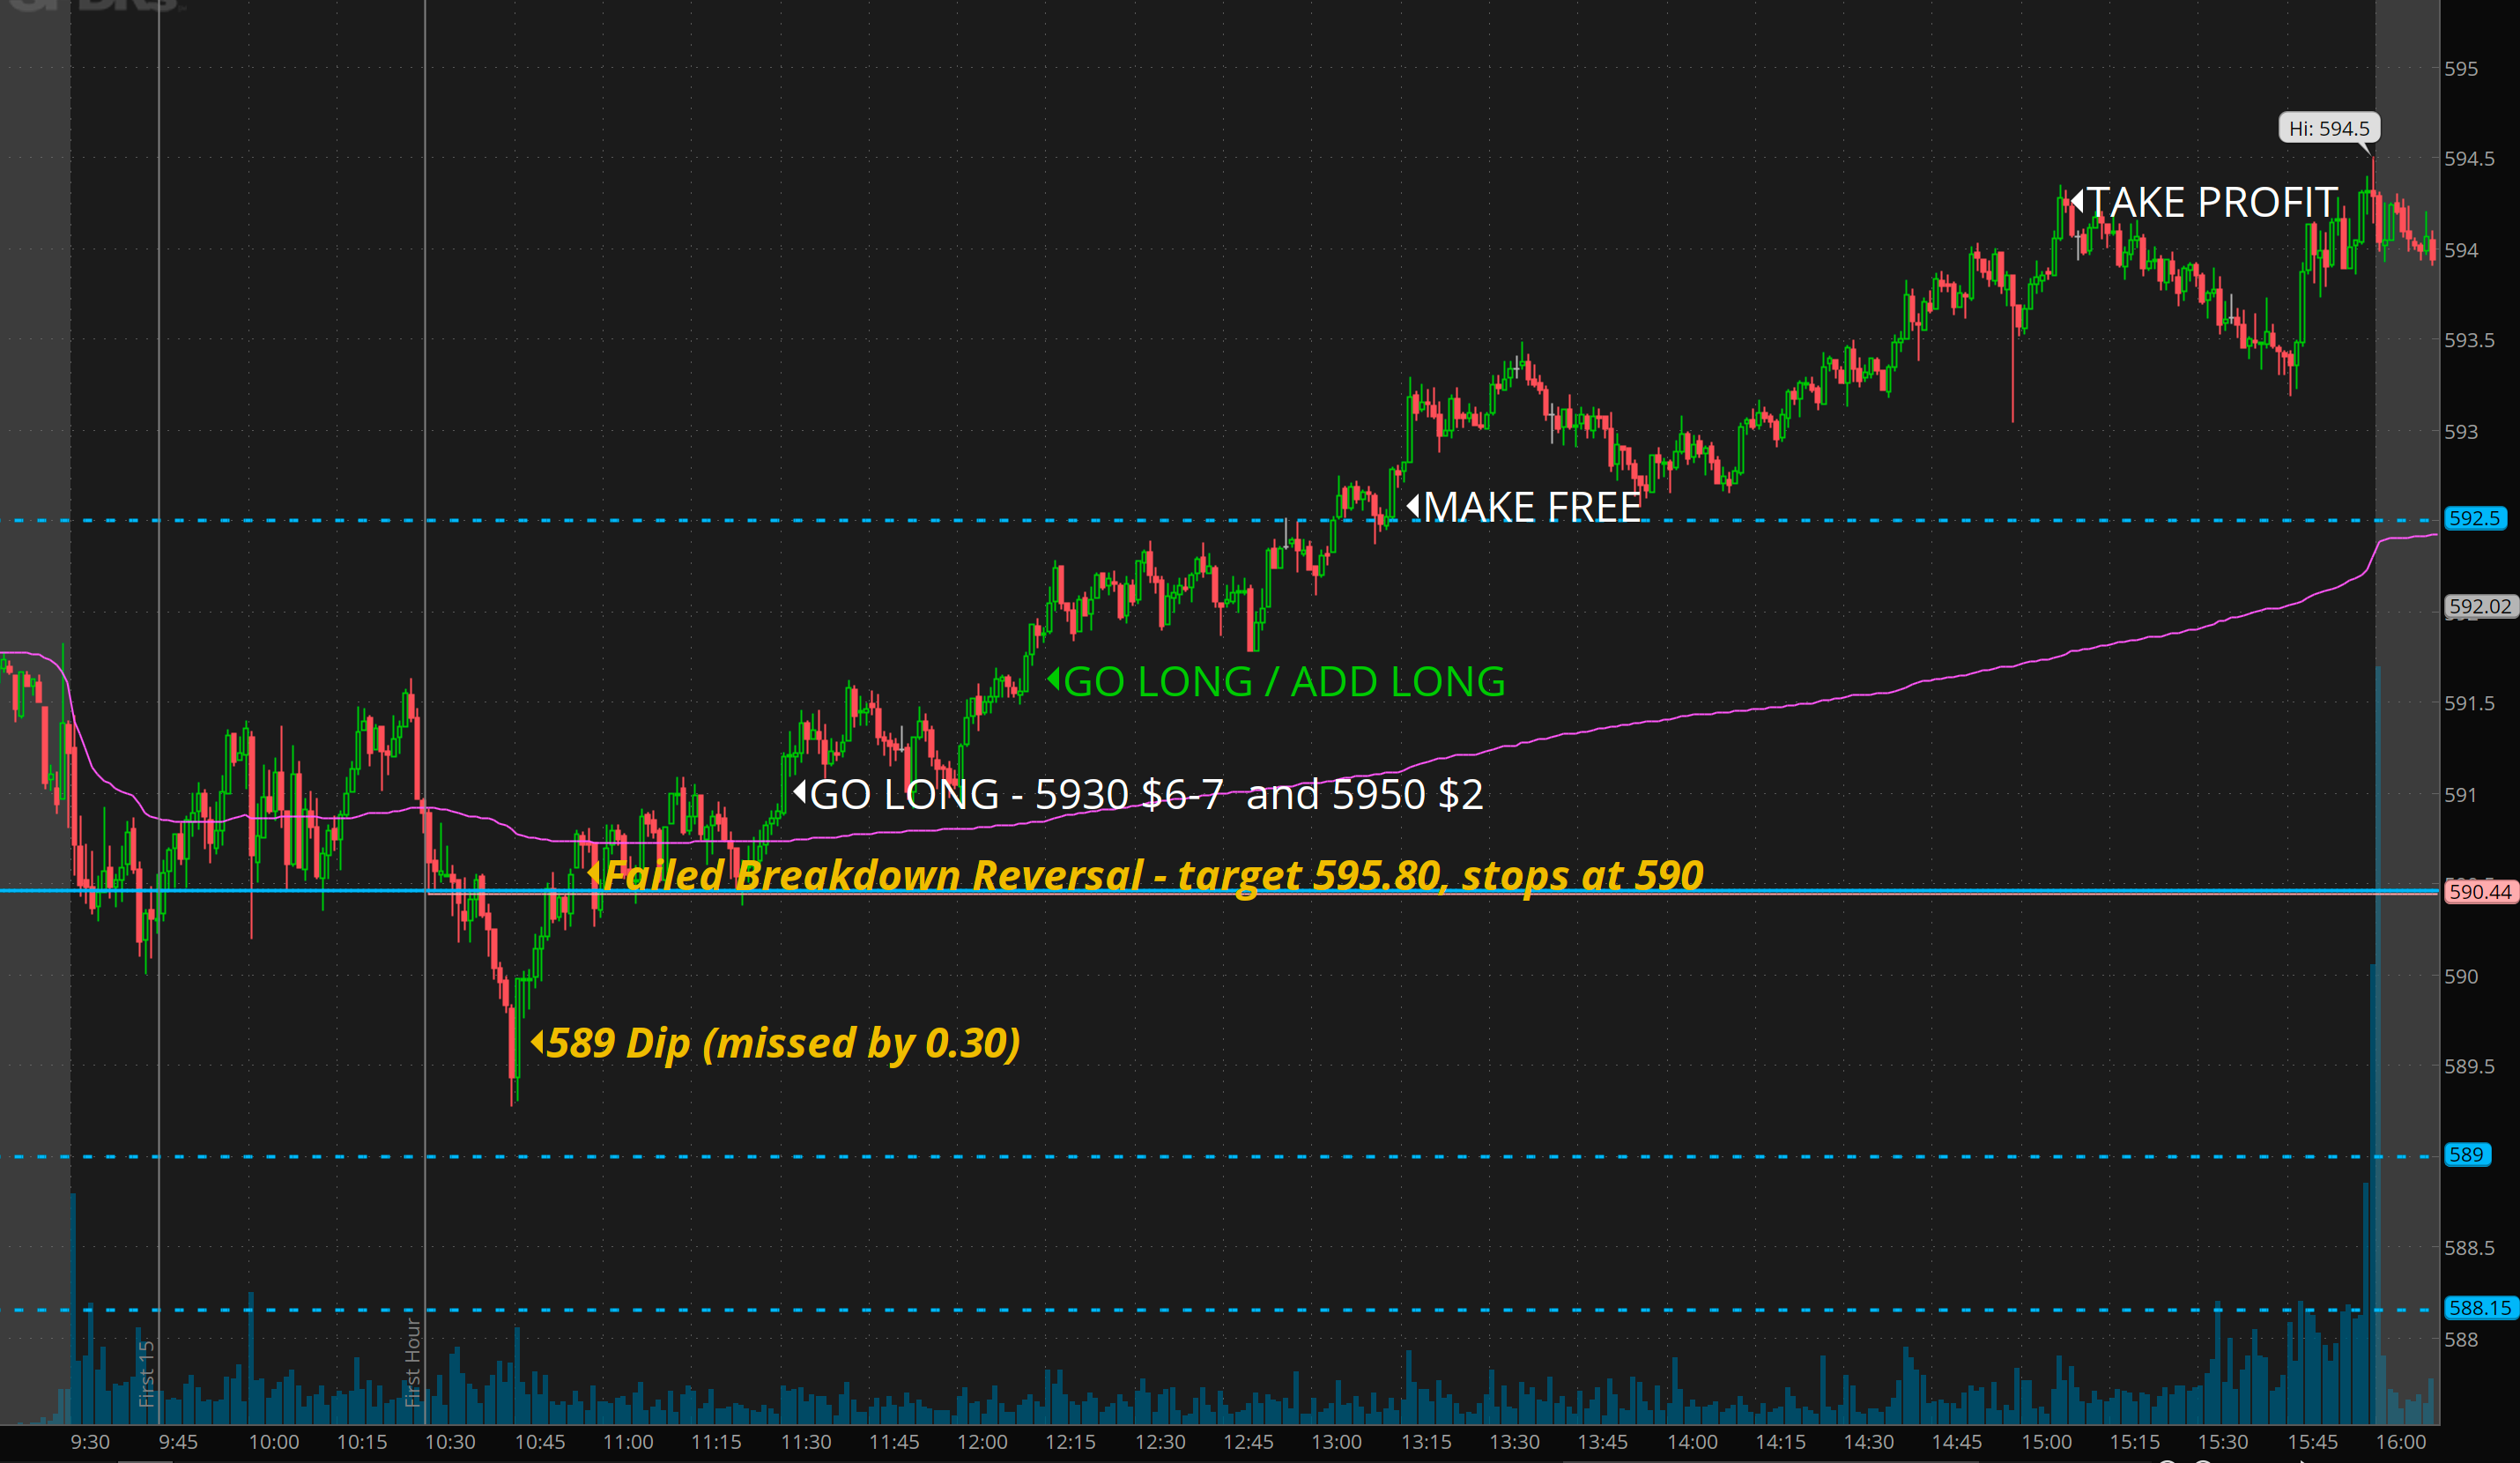Click the First 15 vertical marker label
The image size is (2520, 1463).
tap(146, 1374)
